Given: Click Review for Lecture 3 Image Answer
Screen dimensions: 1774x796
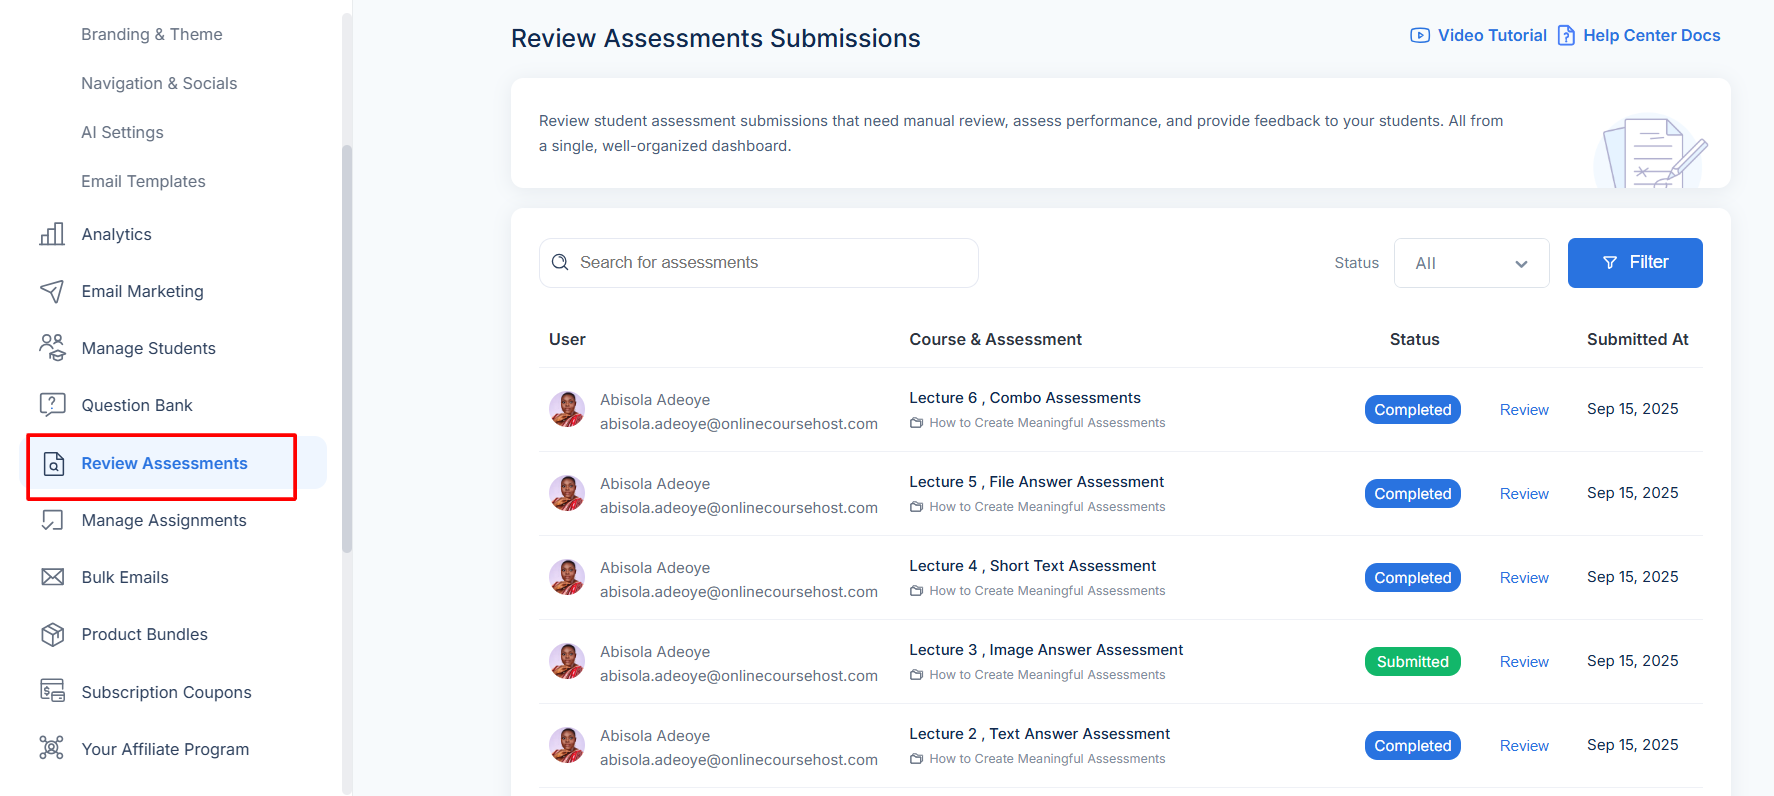Looking at the screenshot, I should click(x=1524, y=662).
